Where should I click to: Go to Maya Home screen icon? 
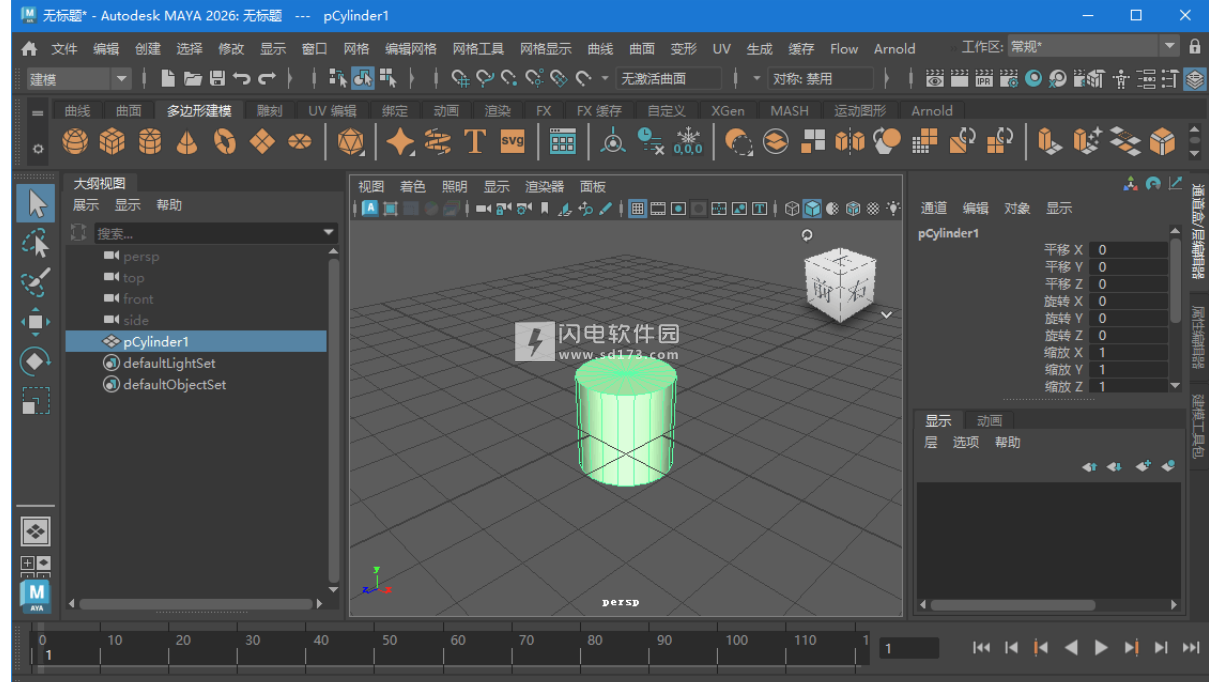click(x=29, y=48)
